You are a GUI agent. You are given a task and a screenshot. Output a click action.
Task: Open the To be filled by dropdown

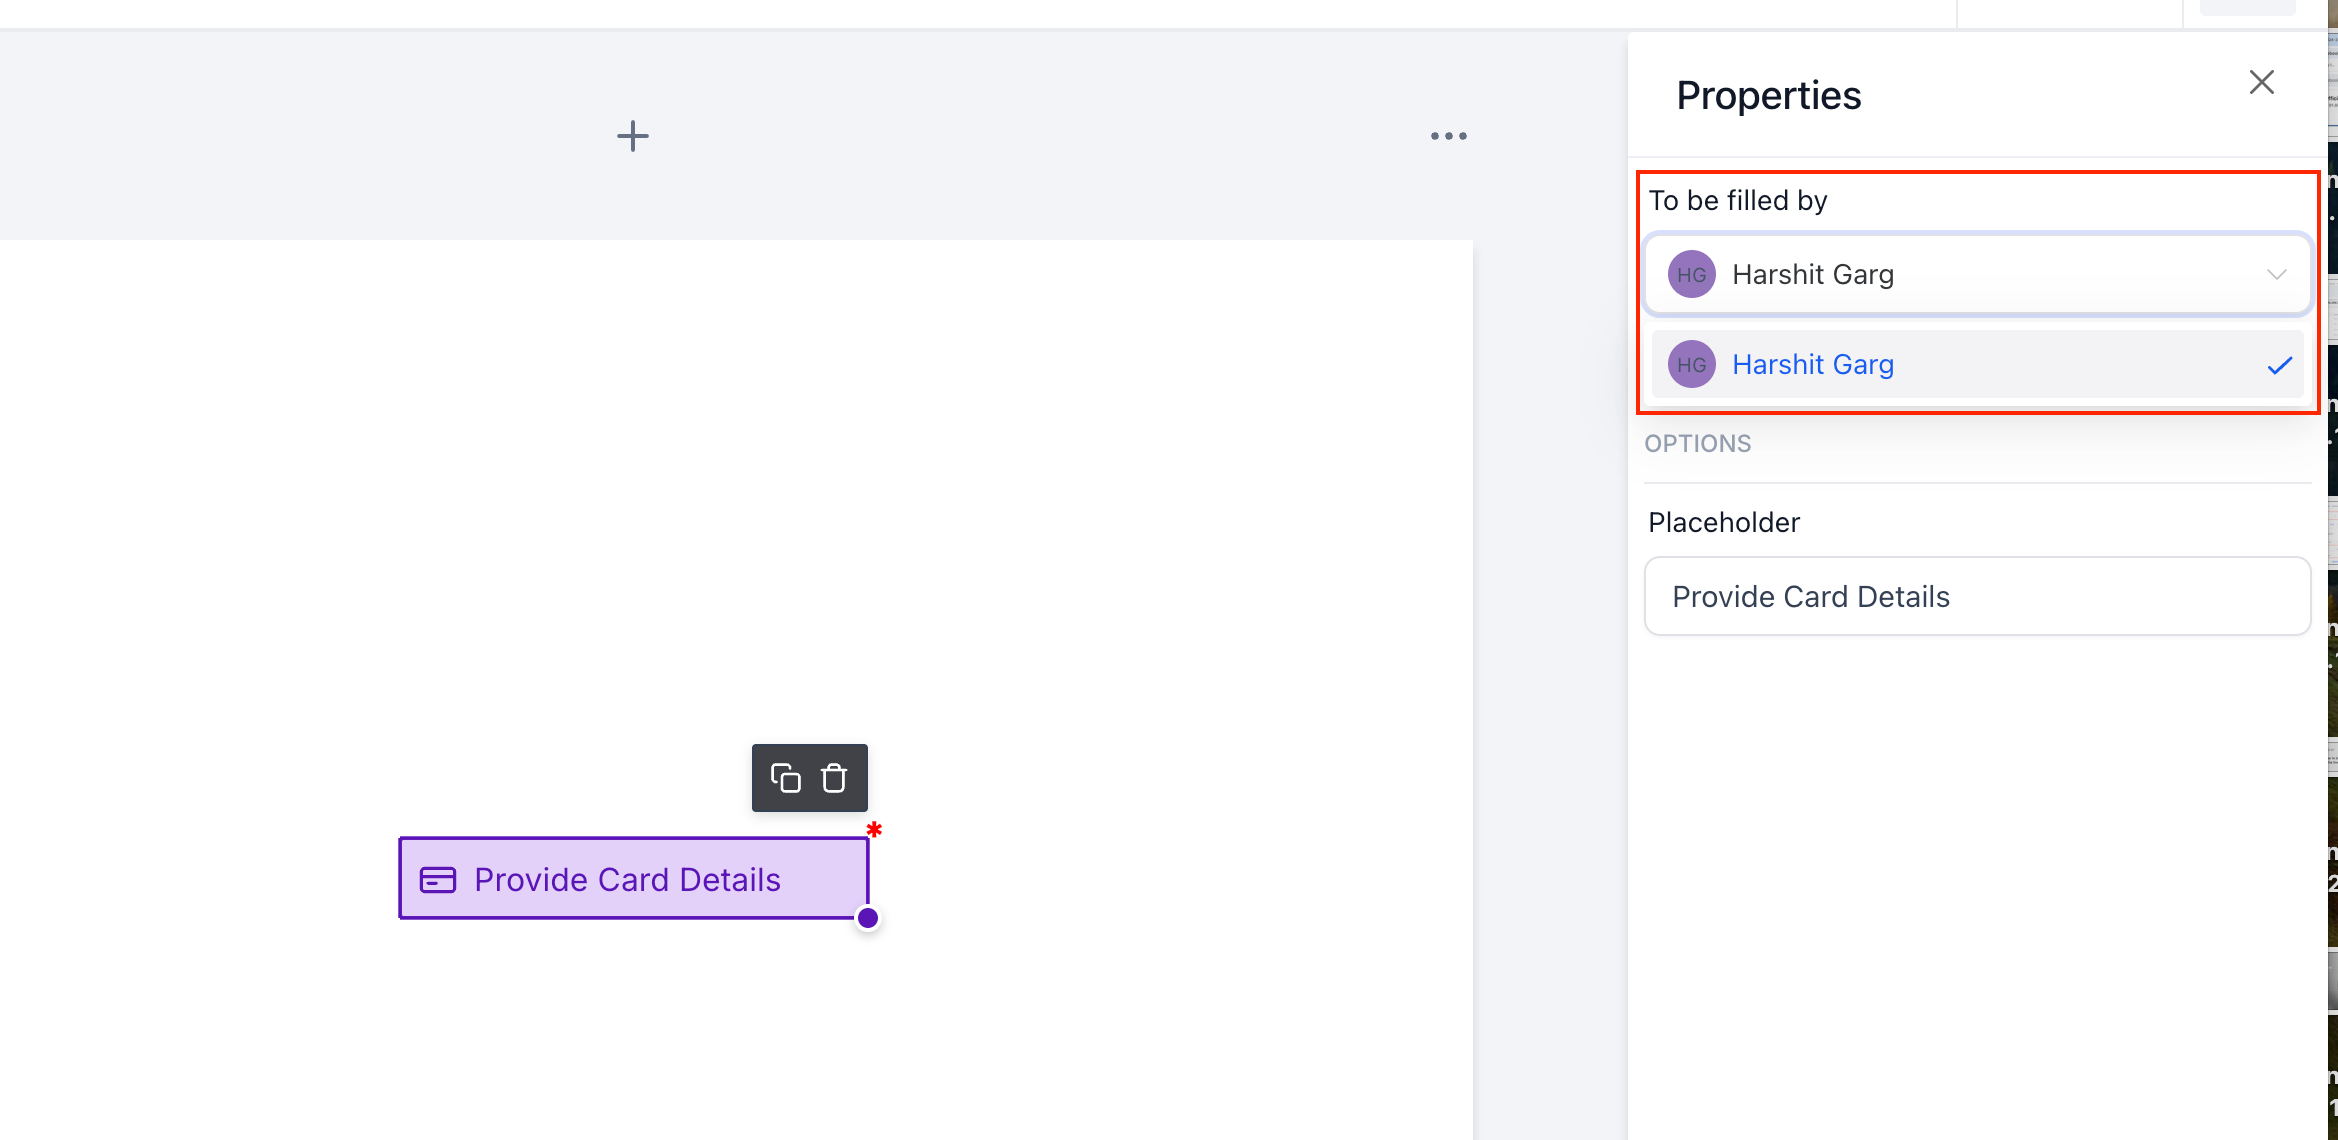coord(1977,274)
